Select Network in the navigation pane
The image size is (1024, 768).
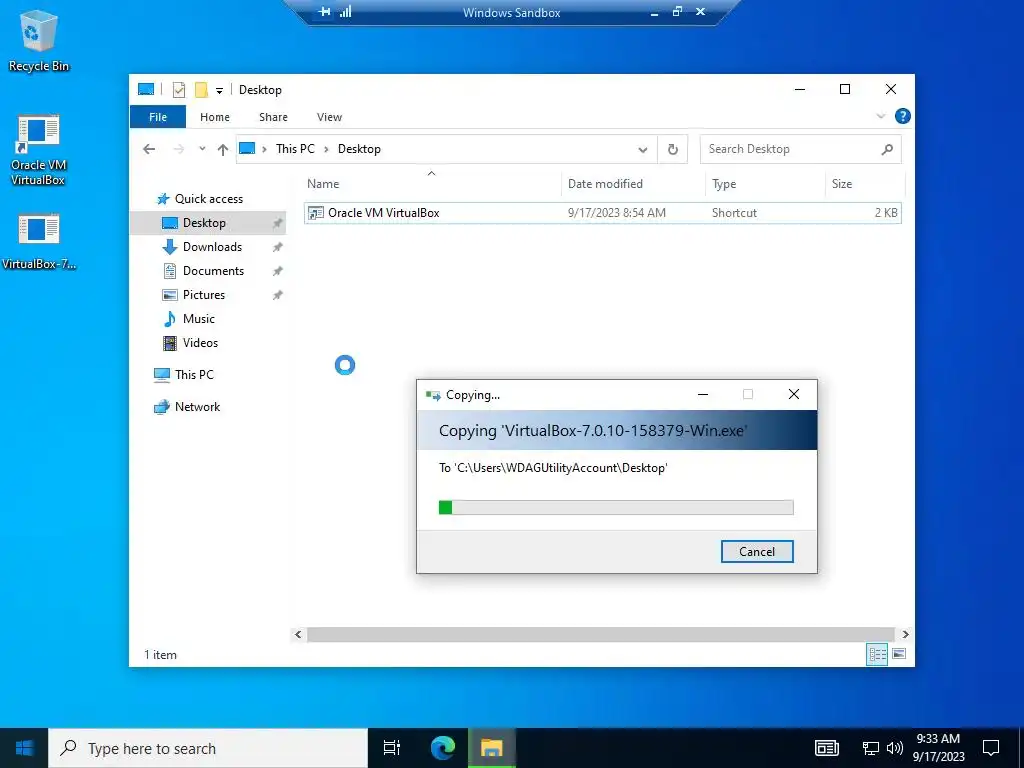coord(197,407)
